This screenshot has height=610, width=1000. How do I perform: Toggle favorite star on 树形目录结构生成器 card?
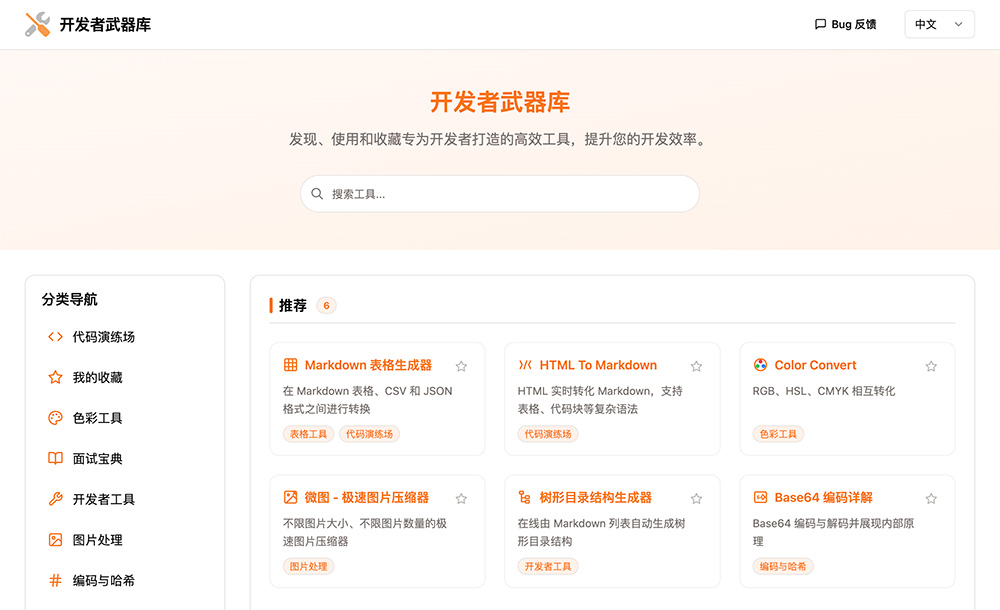pos(696,498)
